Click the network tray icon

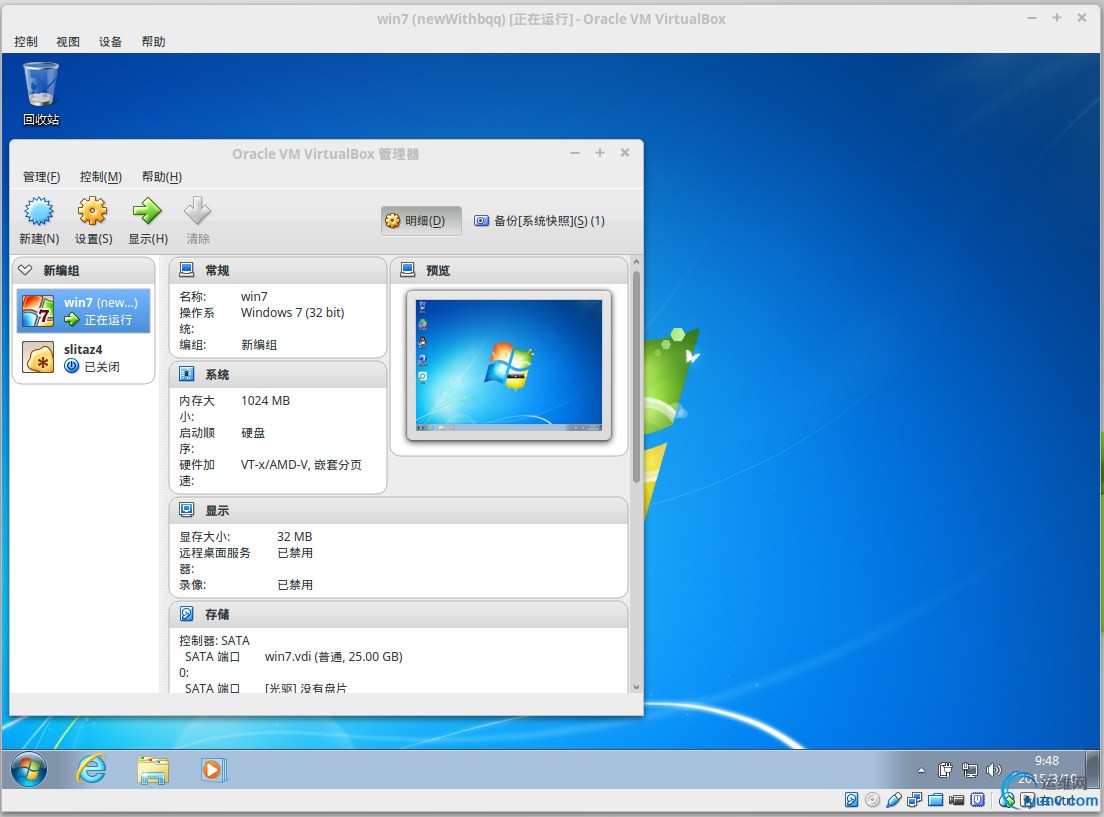(970, 771)
